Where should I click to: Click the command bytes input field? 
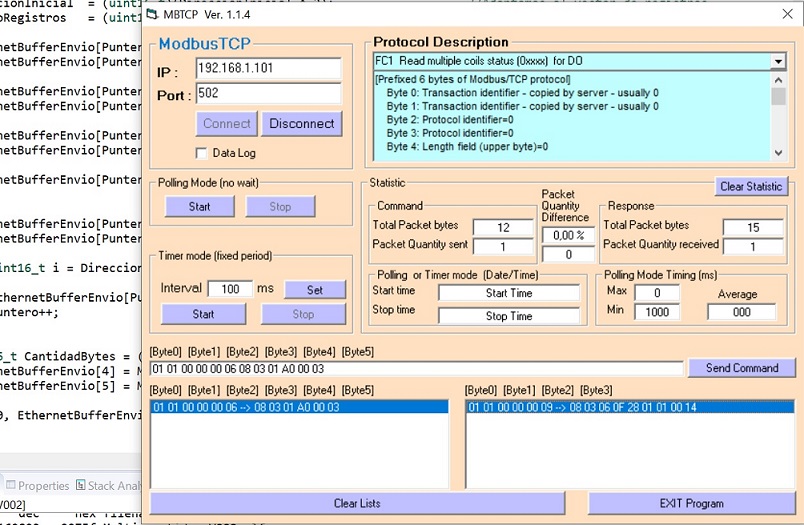pyautogui.click(x=416, y=369)
